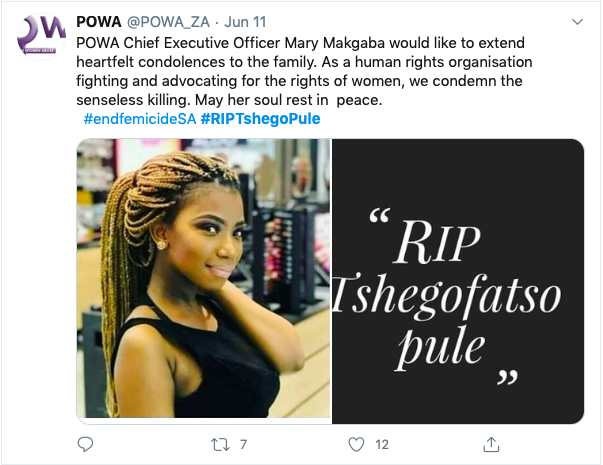
Task: Click the like count 12
Action: pyautogui.click(x=382, y=445)
